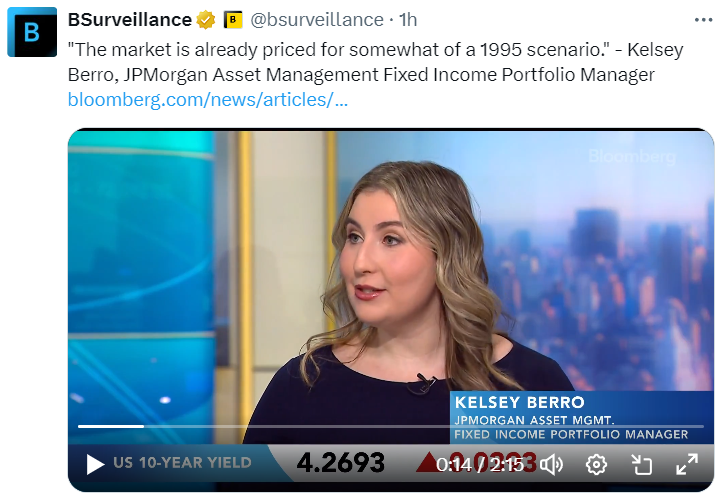The width and height of the screenshot is (727, 499).
Task: Click the video frame showing Kelsey Berro
Action: (x=390, y=270)
